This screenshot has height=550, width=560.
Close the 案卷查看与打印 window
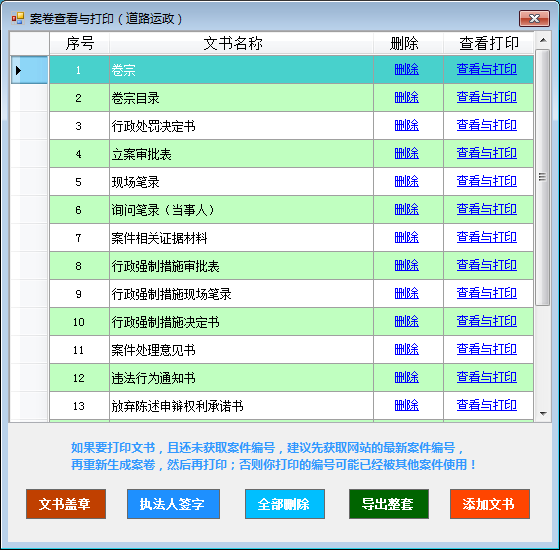pos(534,18)
